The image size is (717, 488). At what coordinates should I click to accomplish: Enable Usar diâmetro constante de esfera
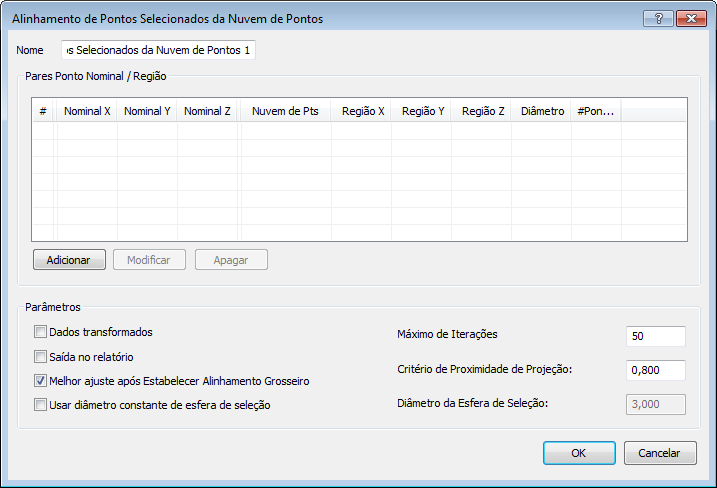point(41,405)
